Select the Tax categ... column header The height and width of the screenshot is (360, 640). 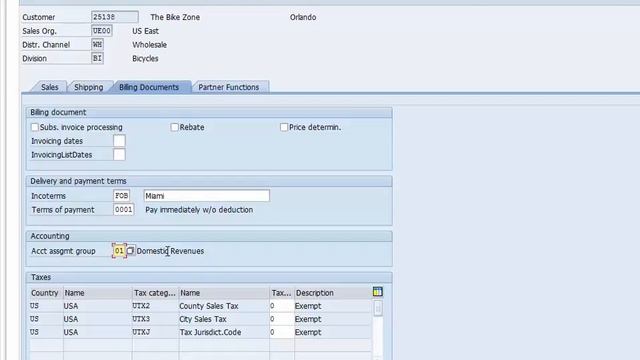[155, 293]
